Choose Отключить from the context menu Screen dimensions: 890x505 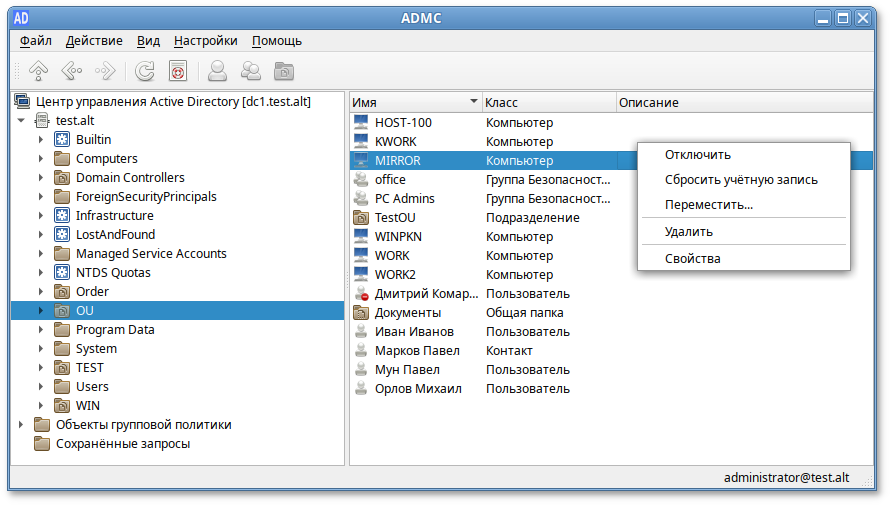698,155
